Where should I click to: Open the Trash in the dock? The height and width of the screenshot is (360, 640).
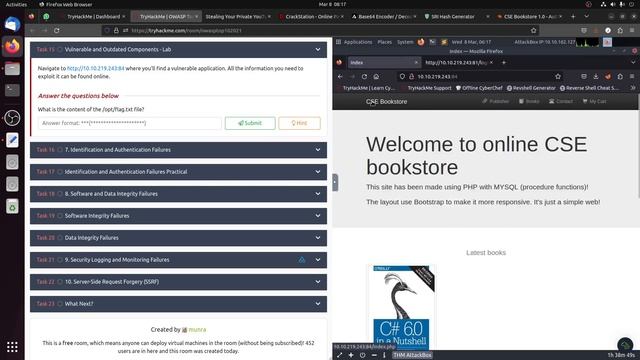point(12,207)
